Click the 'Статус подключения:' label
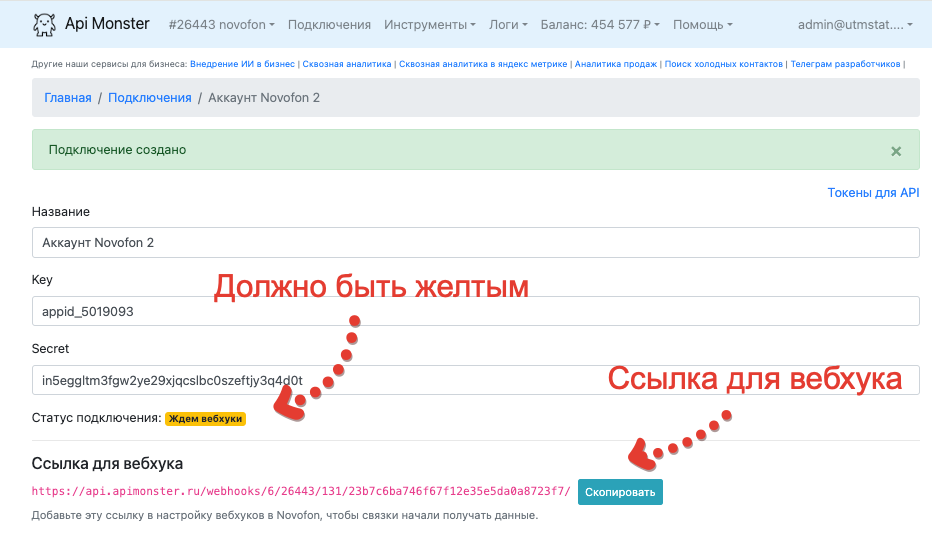The image size is (932, 537). pos(96,418)
